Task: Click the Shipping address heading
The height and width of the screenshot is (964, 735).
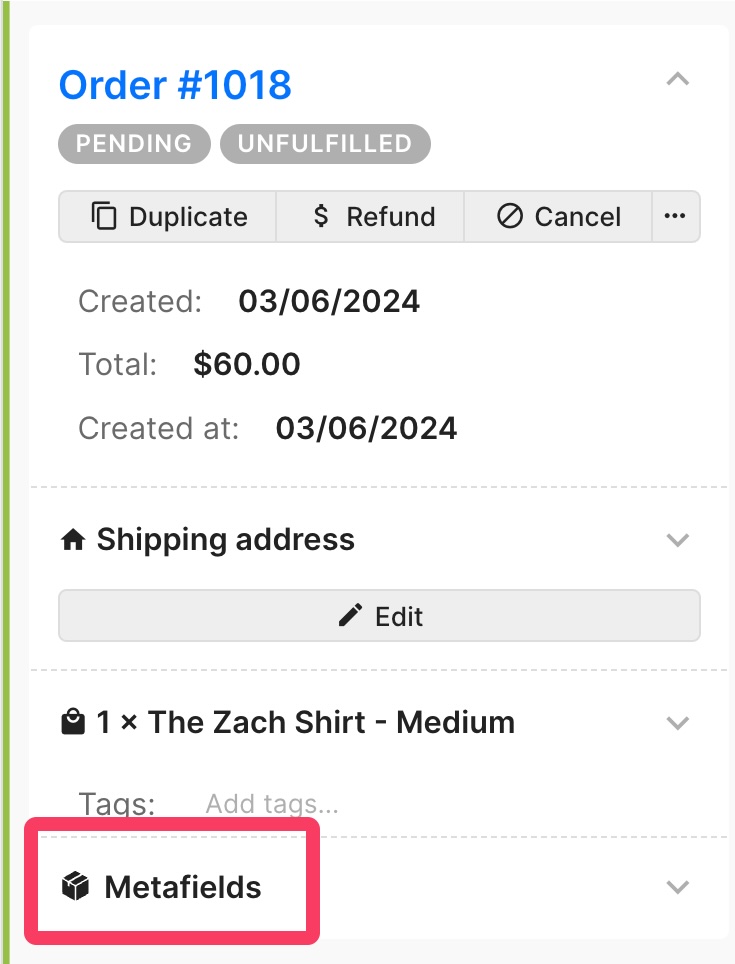Action: (x=226, y=540)
